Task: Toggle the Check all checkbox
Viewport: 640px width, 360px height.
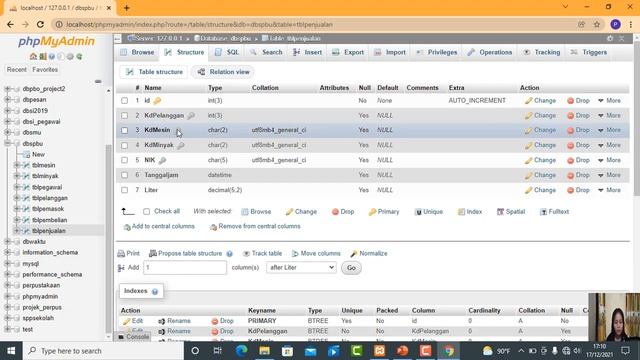Action: point(147,211)
